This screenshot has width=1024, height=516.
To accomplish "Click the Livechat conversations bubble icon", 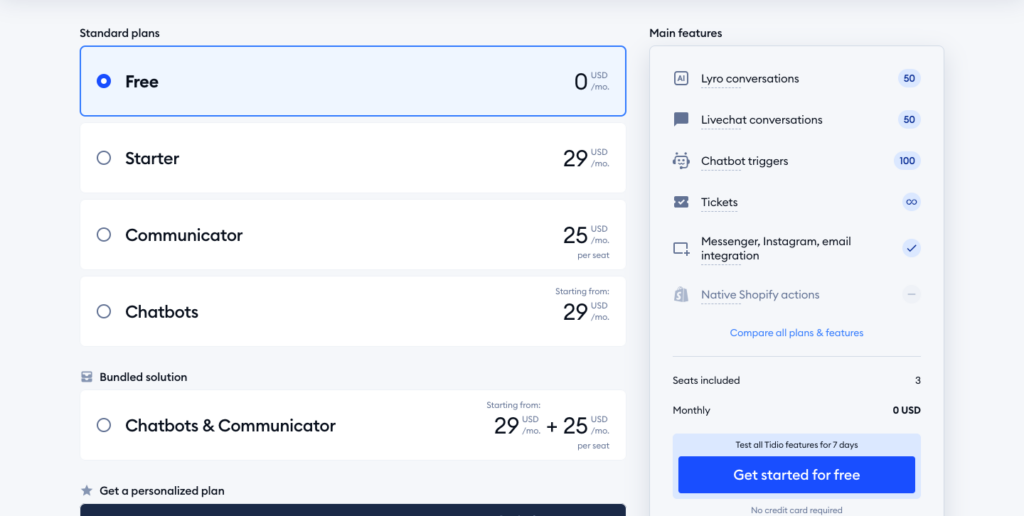I will 681,120.
